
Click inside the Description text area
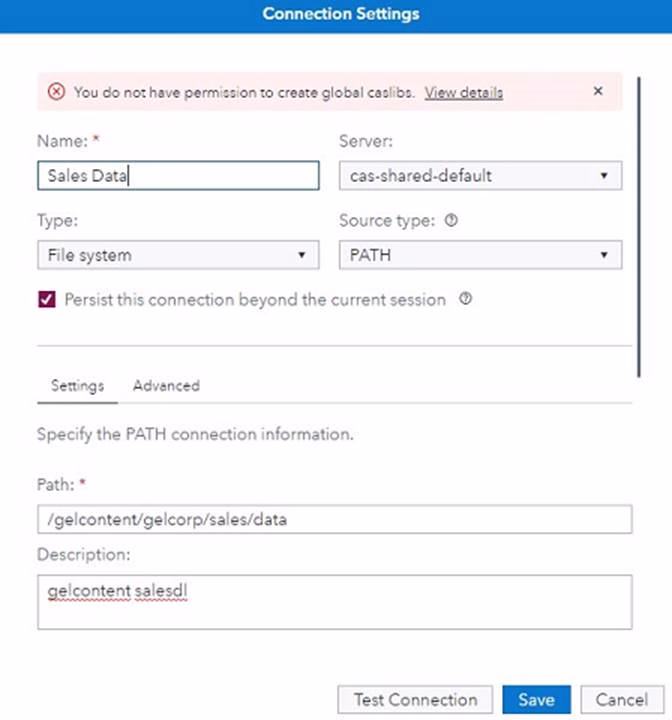[334, 602]
